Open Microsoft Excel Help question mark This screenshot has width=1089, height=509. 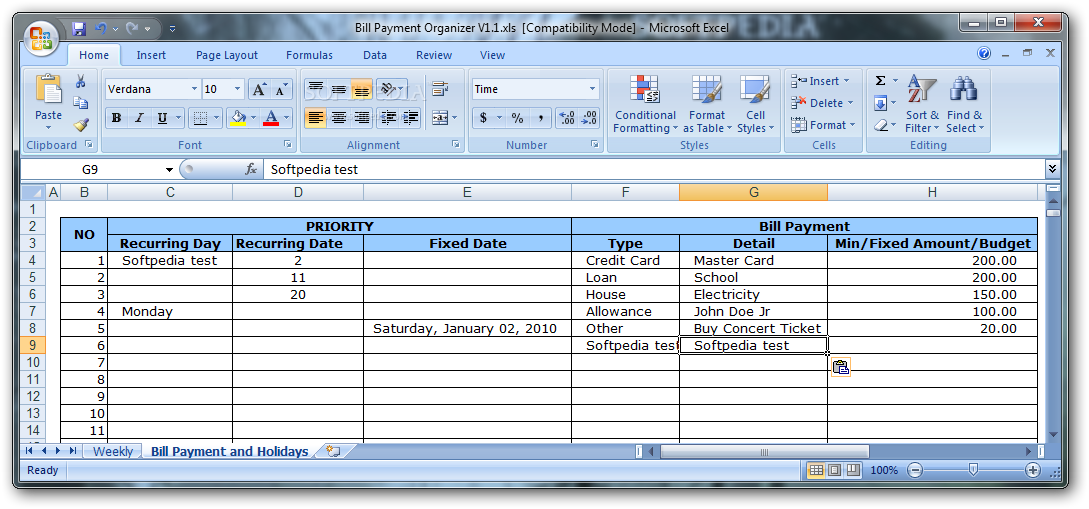click(984, 53)
